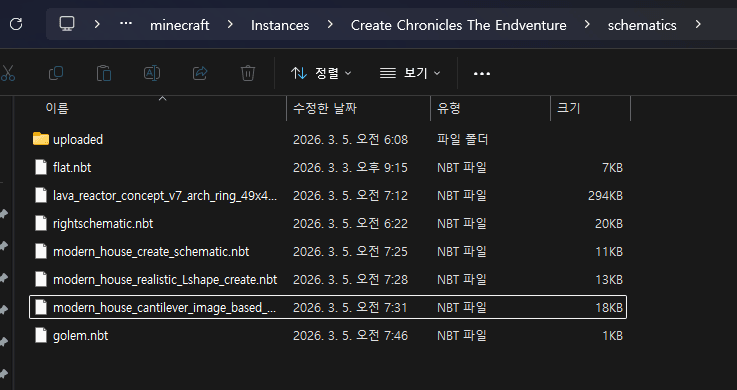Select modern_house_realistic_Lshape_create.nbt

328,280
